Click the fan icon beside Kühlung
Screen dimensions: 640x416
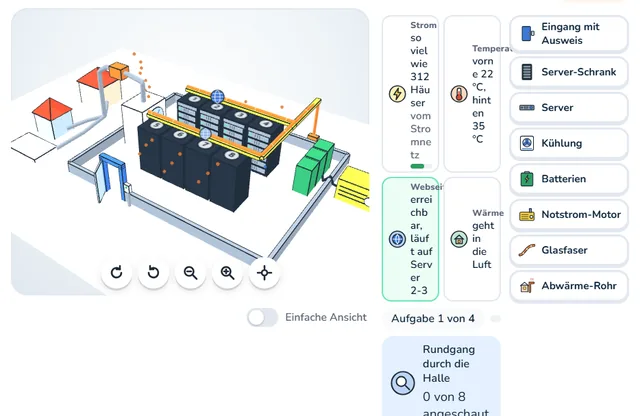527,143
